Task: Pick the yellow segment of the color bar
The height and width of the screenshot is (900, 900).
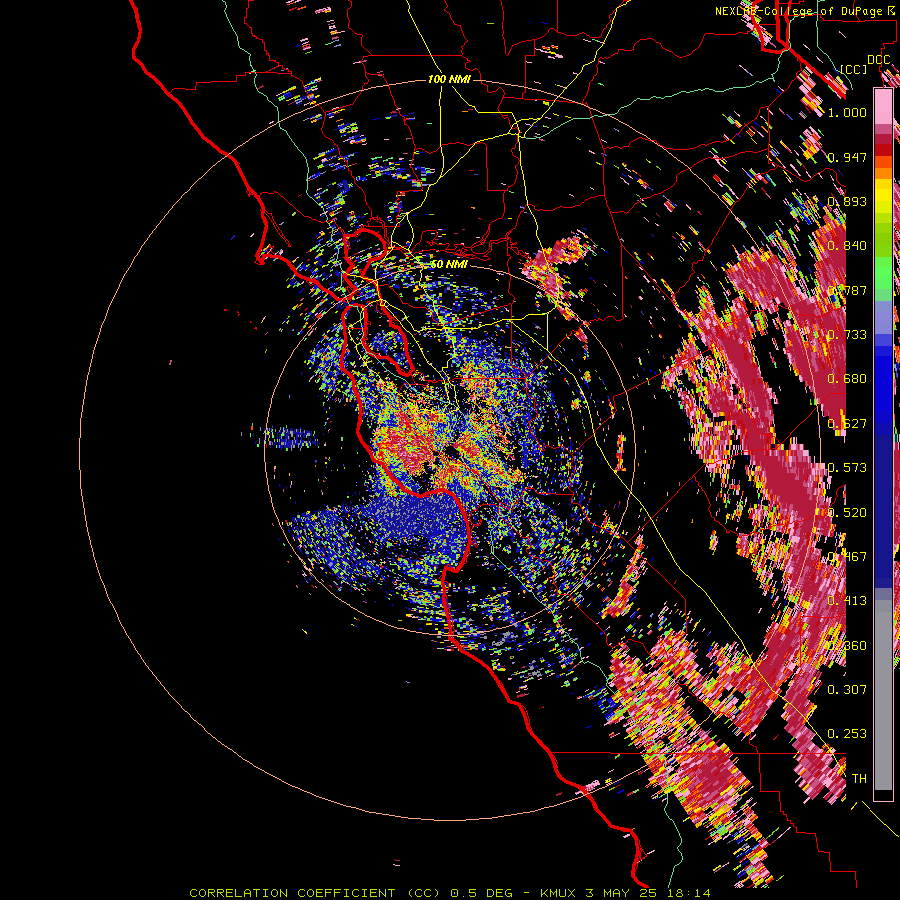Action: point(883,197)
